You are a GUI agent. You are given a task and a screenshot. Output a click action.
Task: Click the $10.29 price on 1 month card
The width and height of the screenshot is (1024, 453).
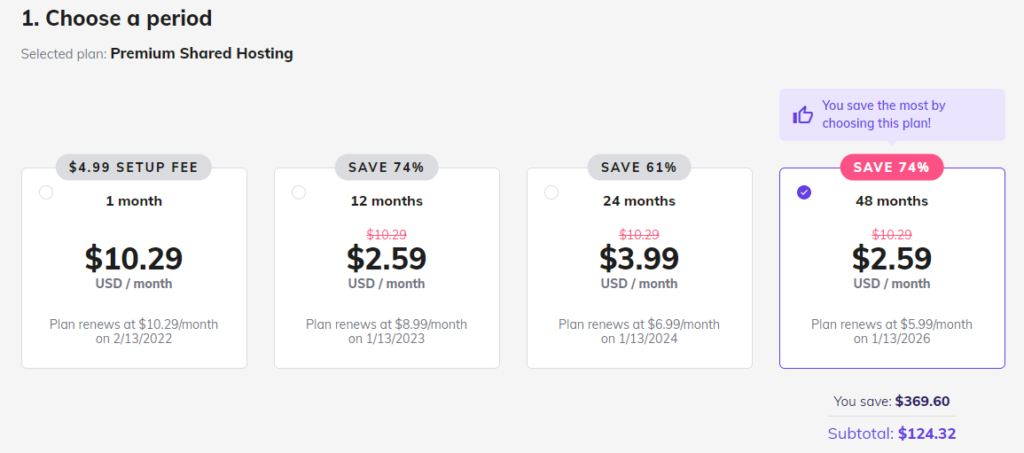(134, 258)
